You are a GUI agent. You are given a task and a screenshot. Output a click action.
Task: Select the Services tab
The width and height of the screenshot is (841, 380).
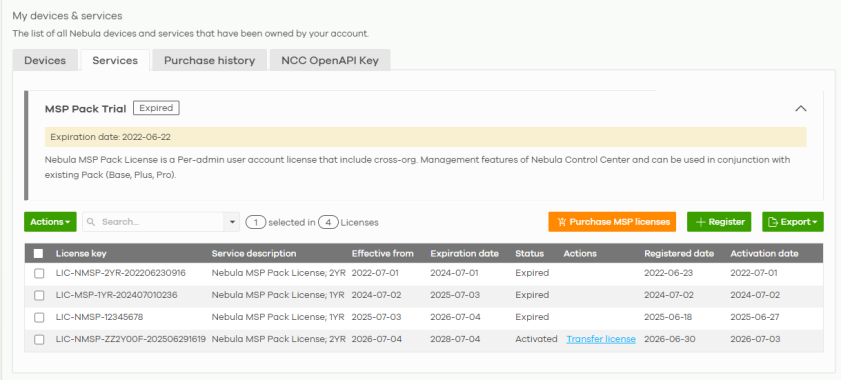(115, 60)
